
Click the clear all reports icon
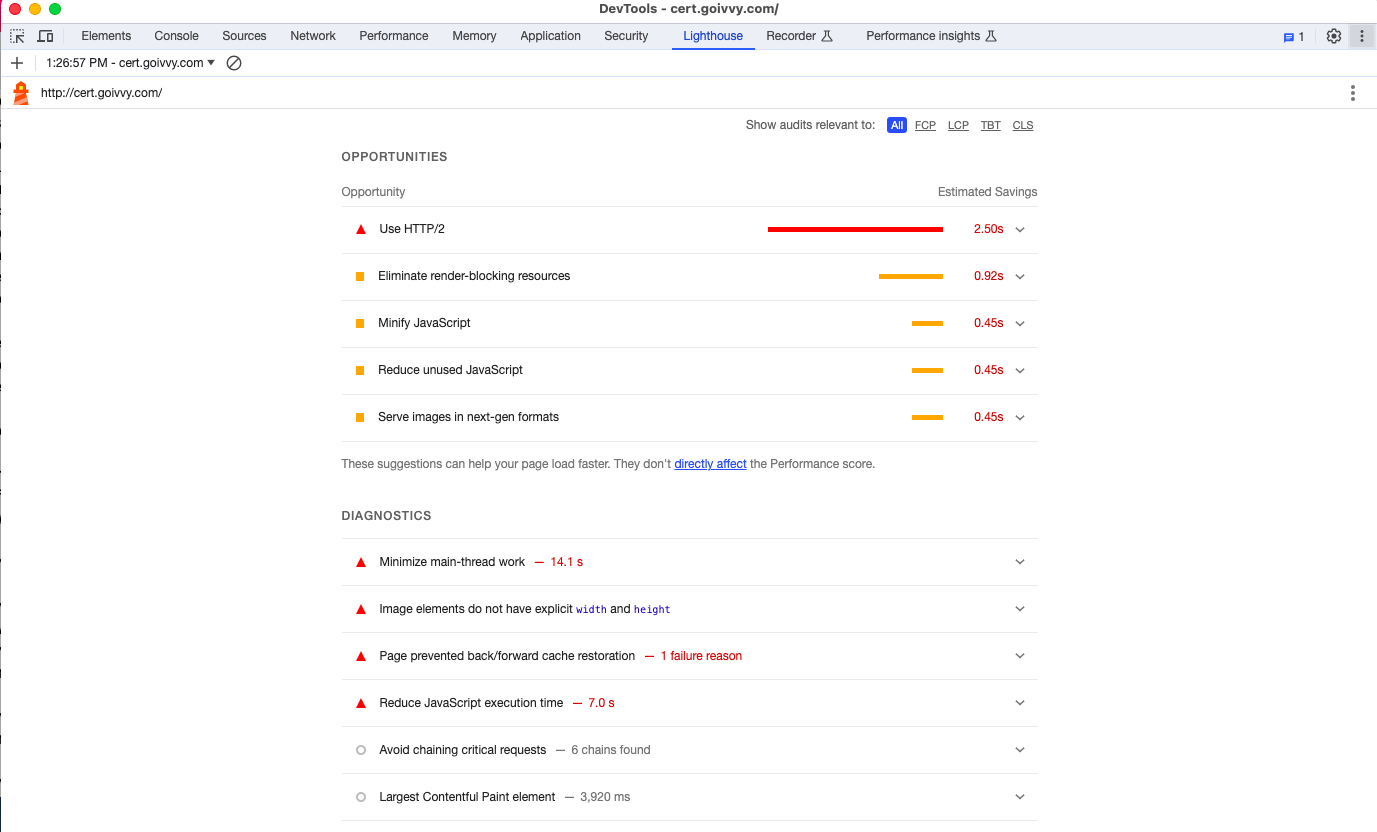coord(234,63)
